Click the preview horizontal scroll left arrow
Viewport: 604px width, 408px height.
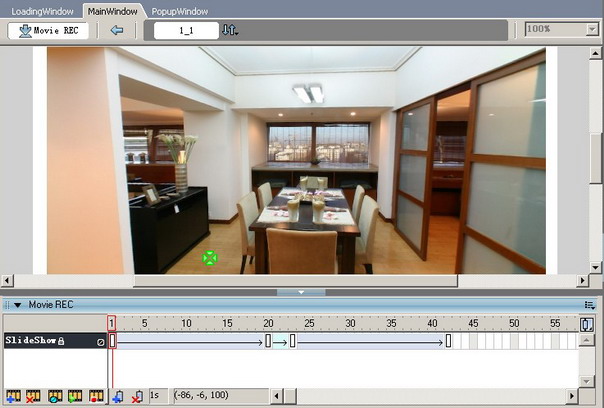7,280
